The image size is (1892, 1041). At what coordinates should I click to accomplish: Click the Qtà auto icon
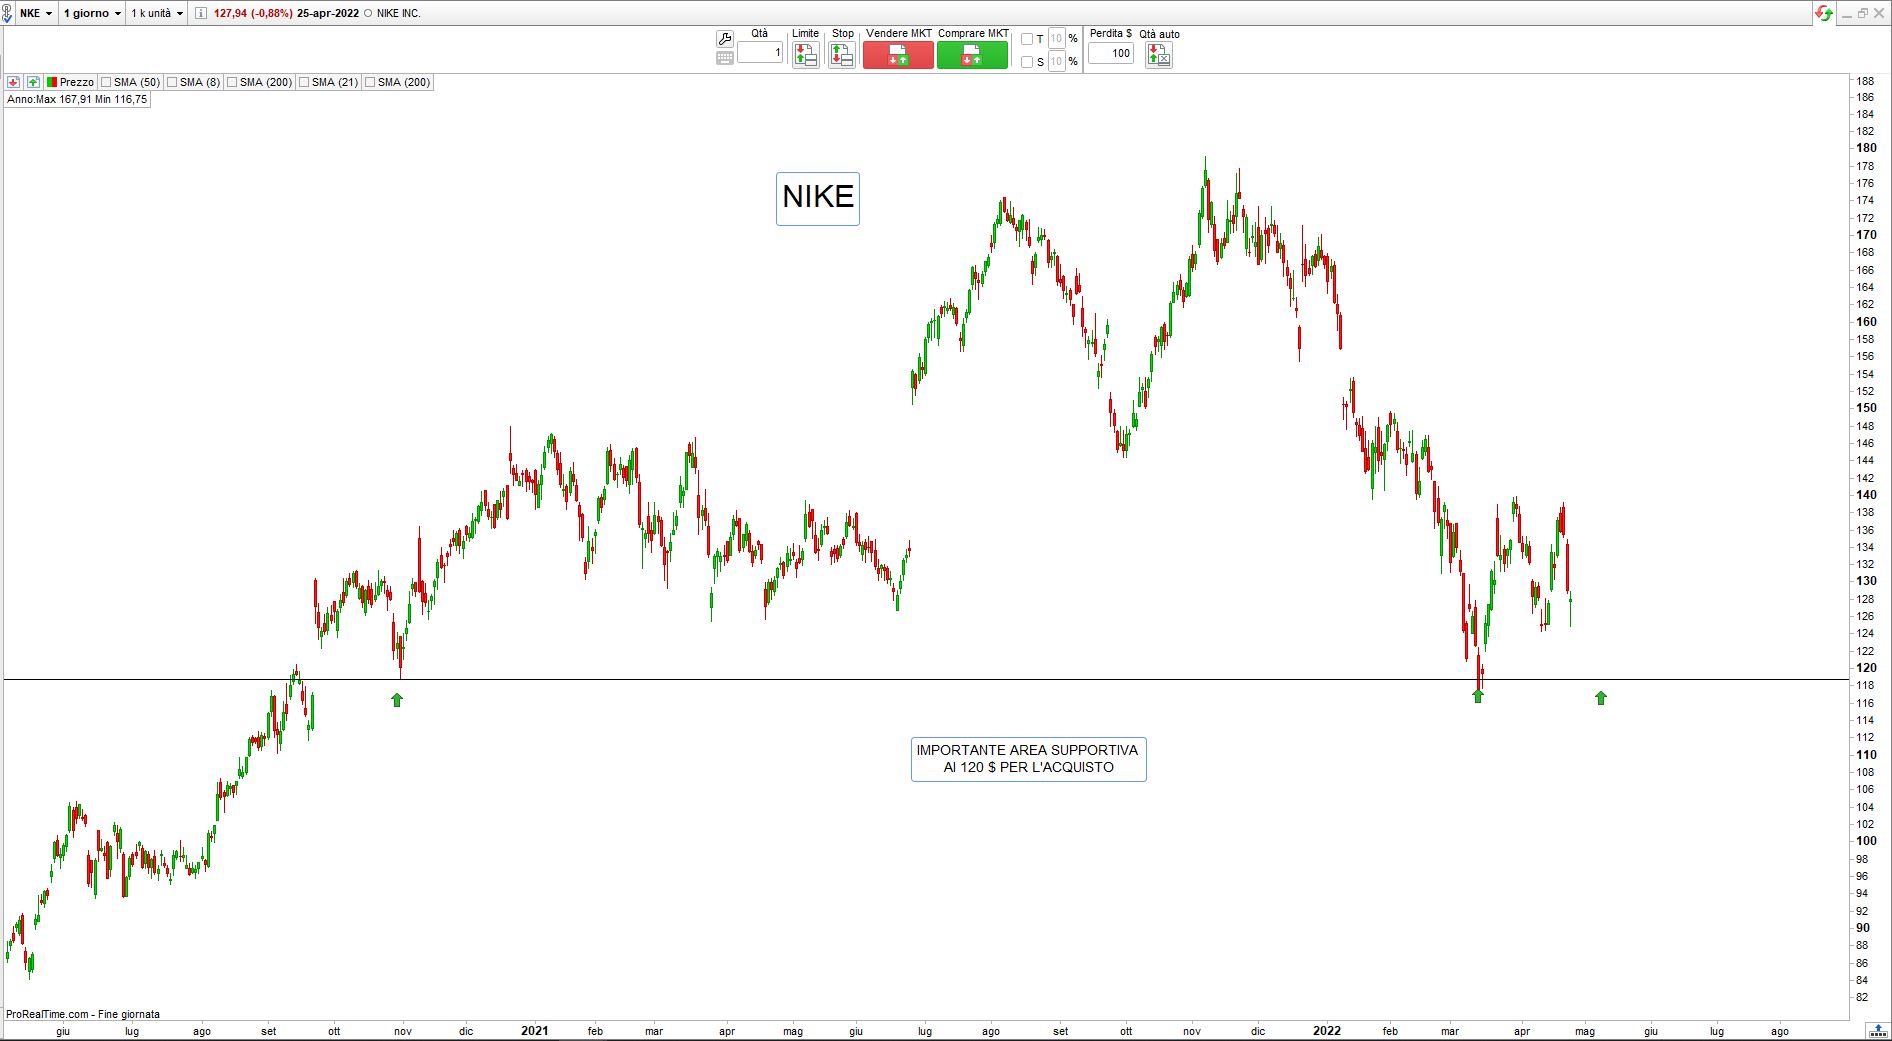click(1158, 55)
